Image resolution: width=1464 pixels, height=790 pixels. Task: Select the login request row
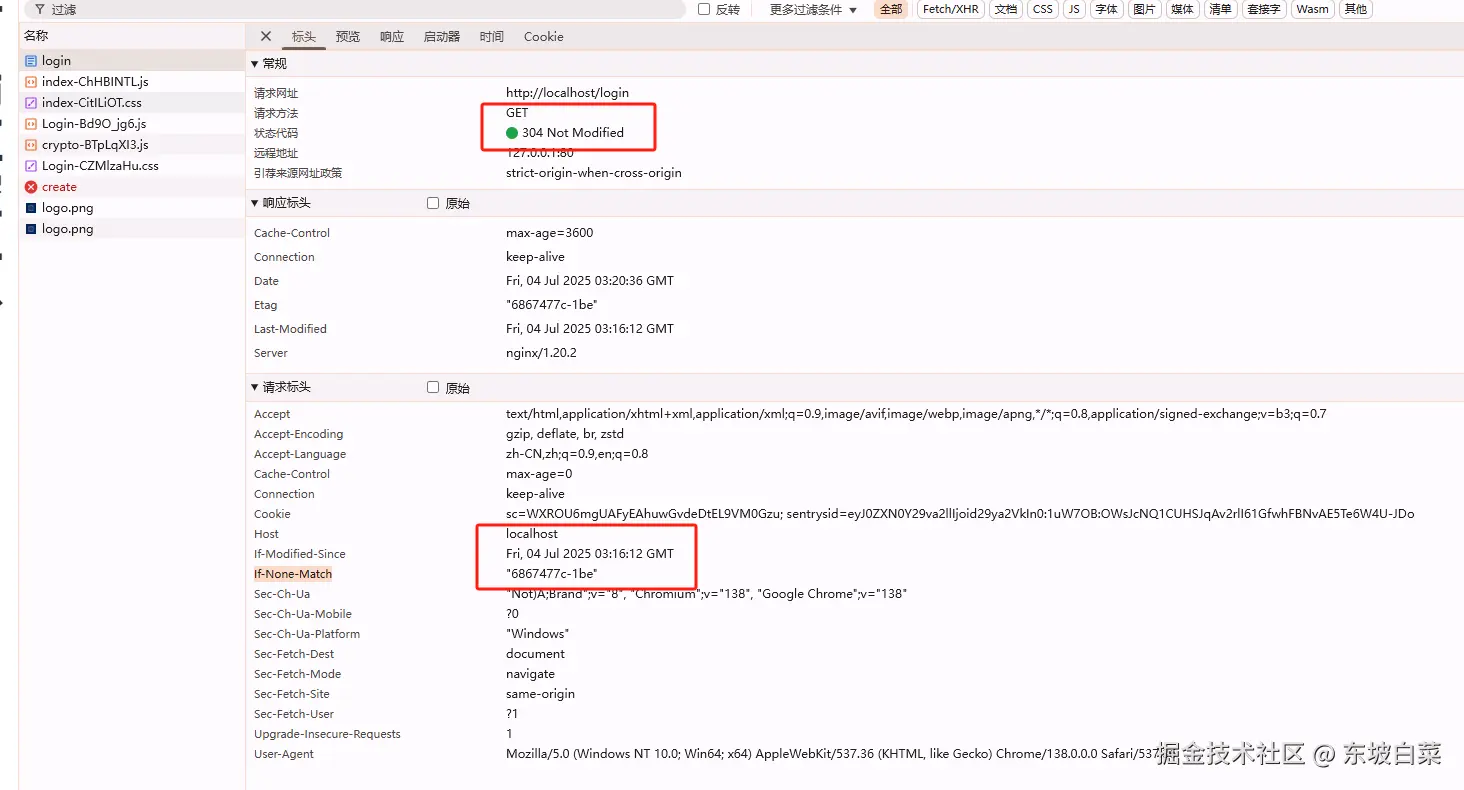pos(133,61)
